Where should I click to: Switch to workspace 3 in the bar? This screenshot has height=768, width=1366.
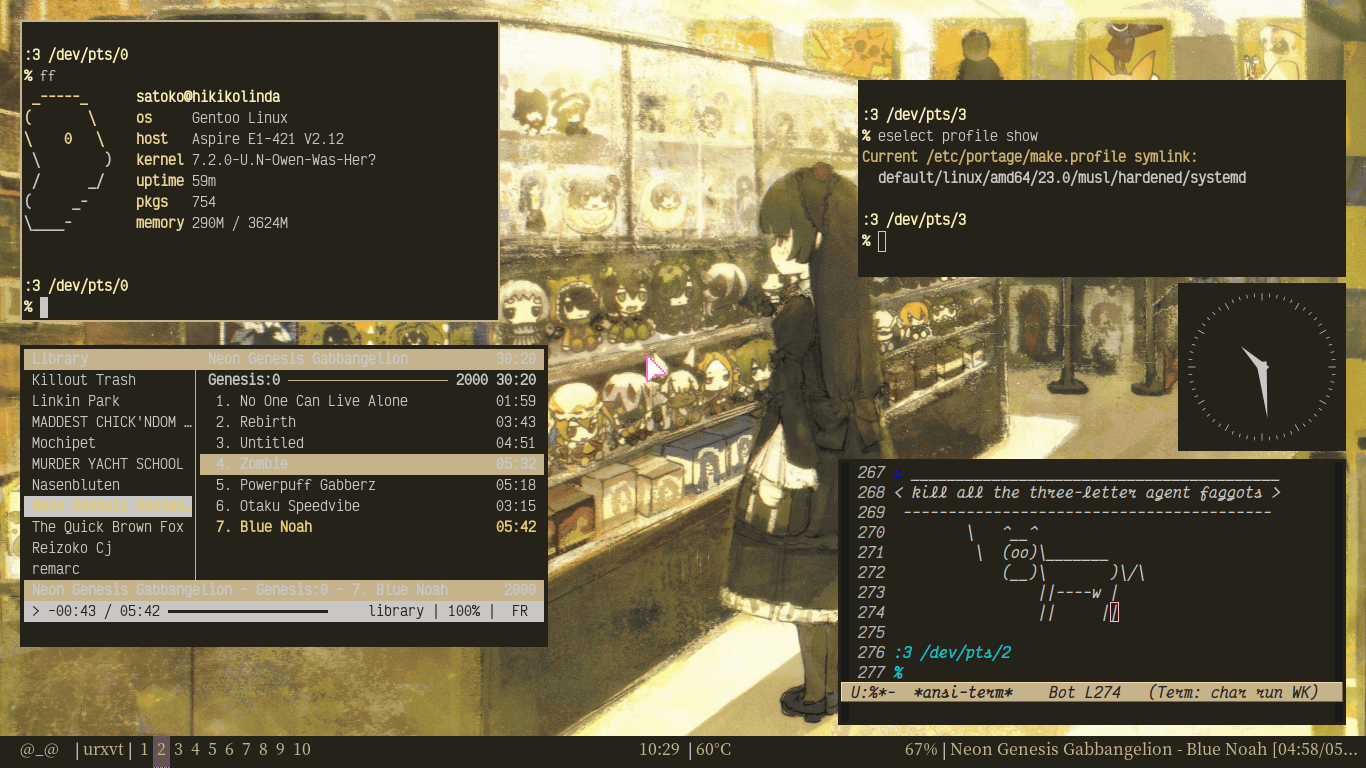click(178, 749)
